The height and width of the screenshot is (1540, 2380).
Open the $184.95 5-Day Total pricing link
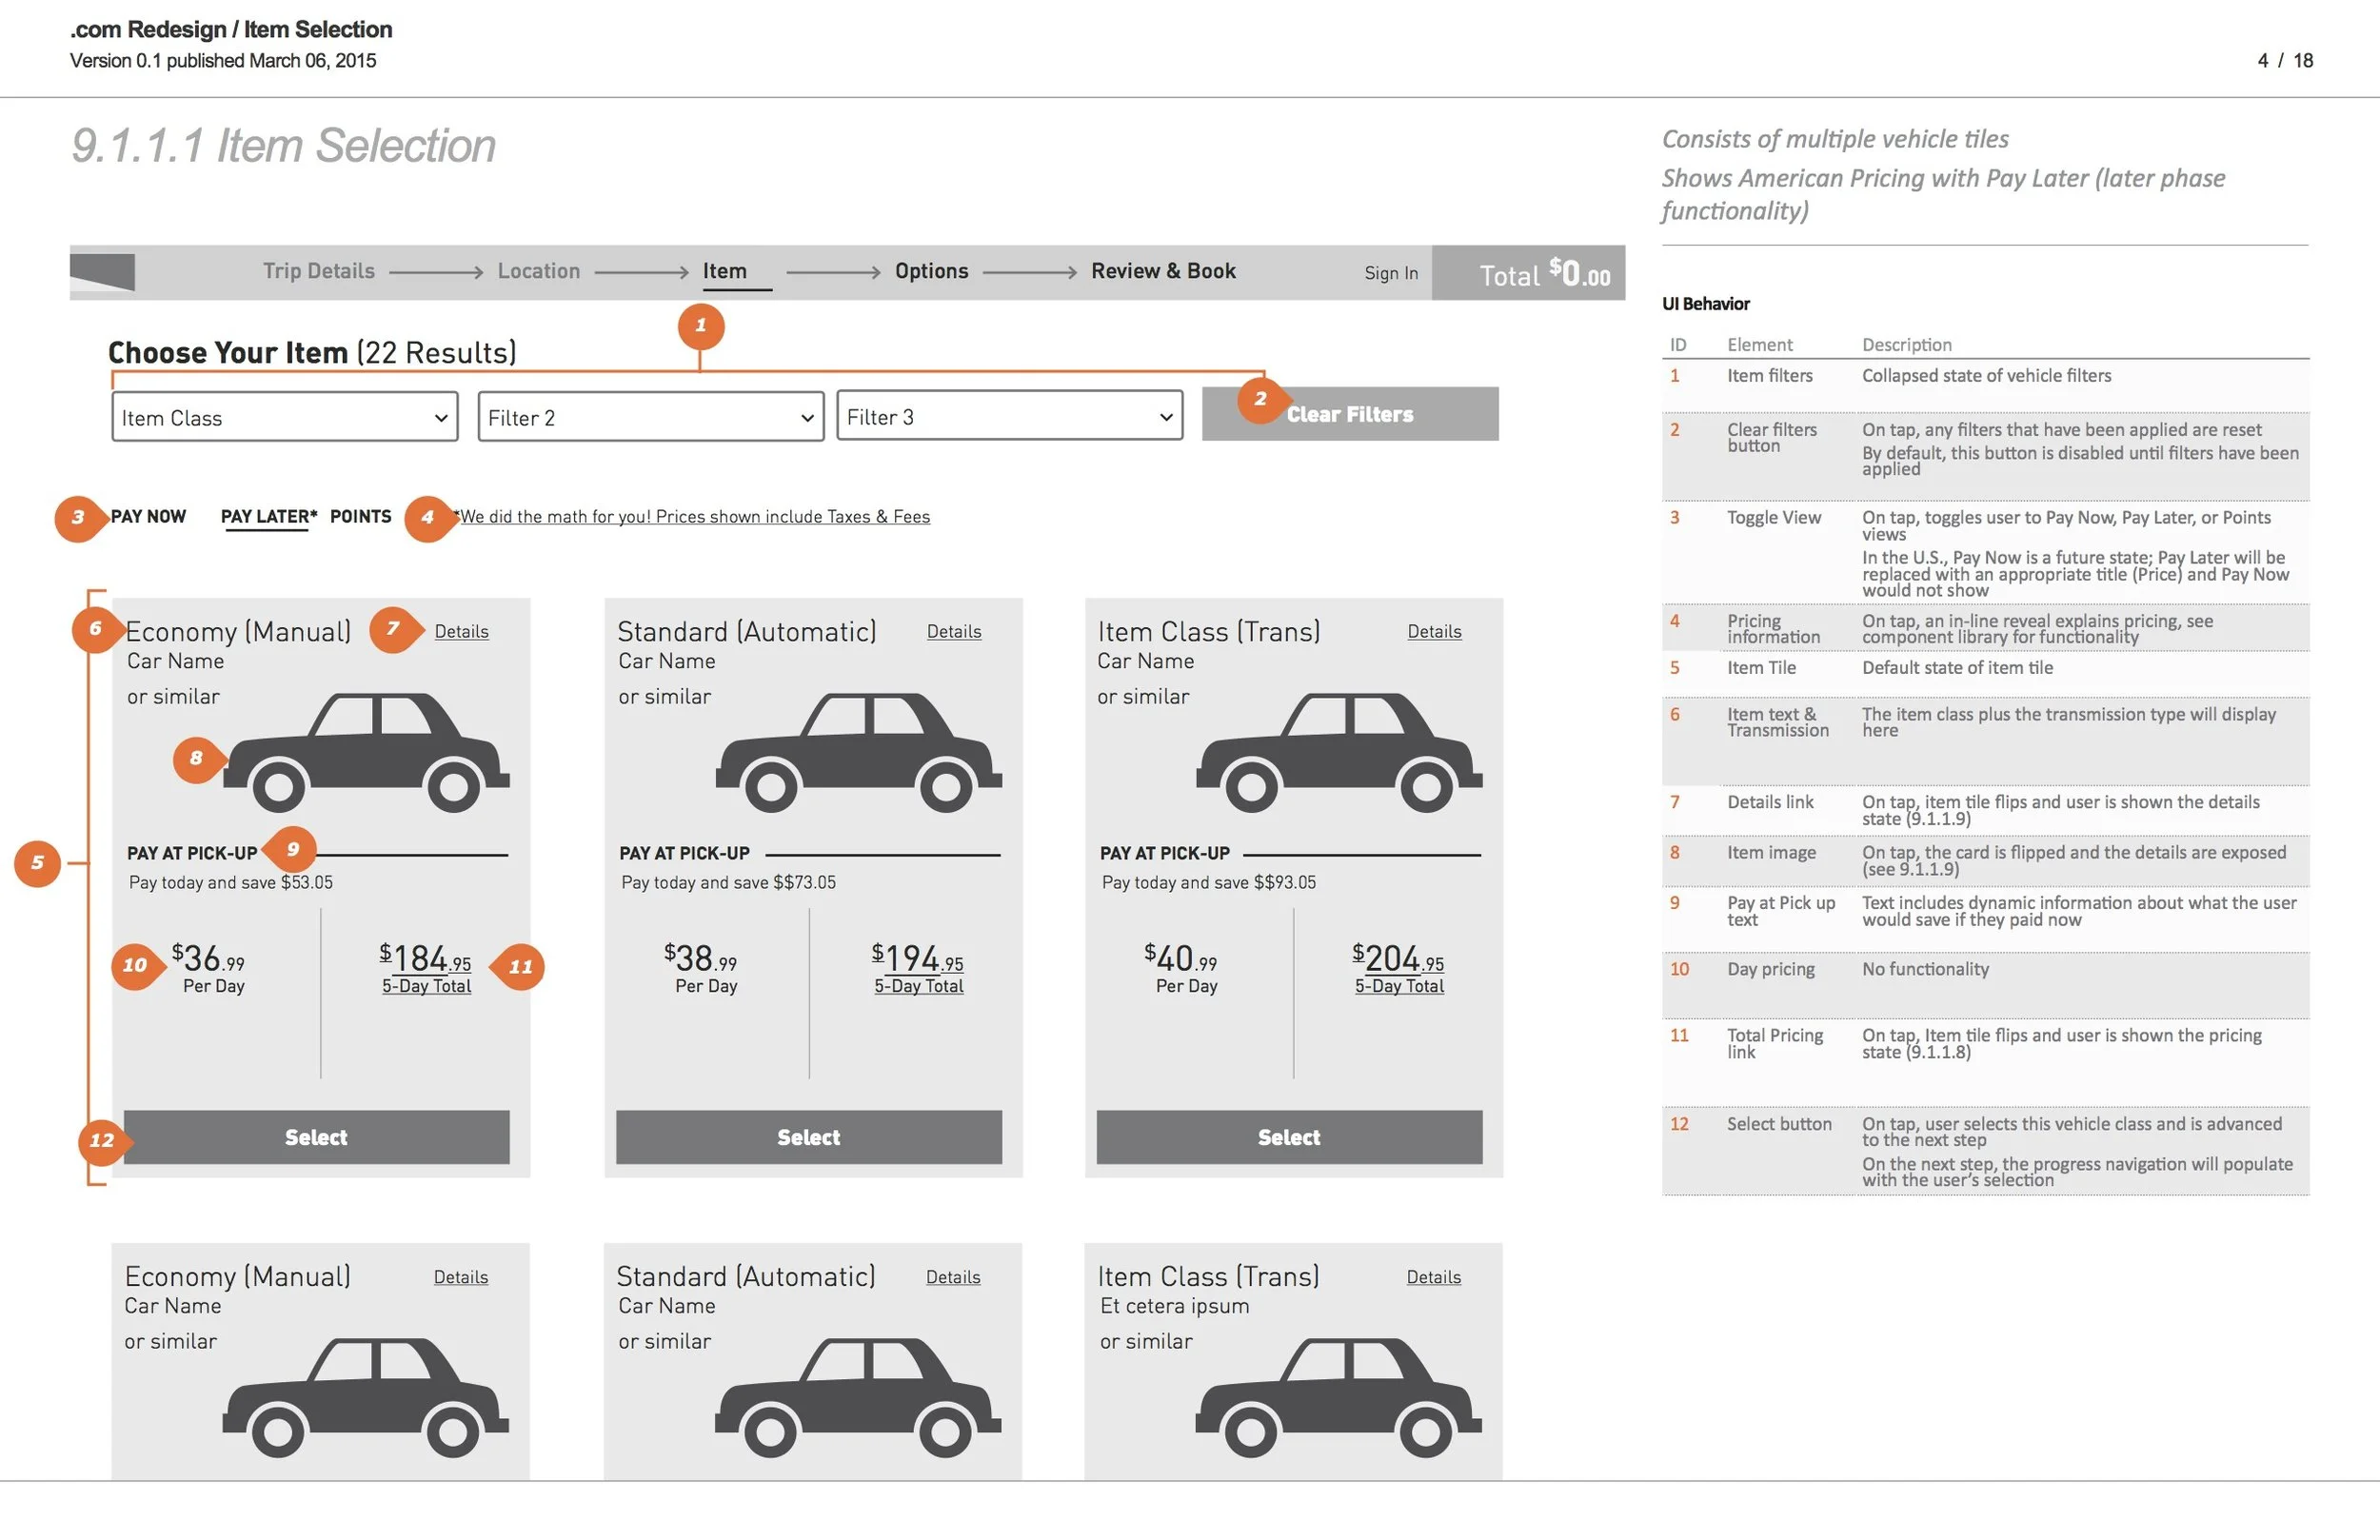tap(426, 968)
